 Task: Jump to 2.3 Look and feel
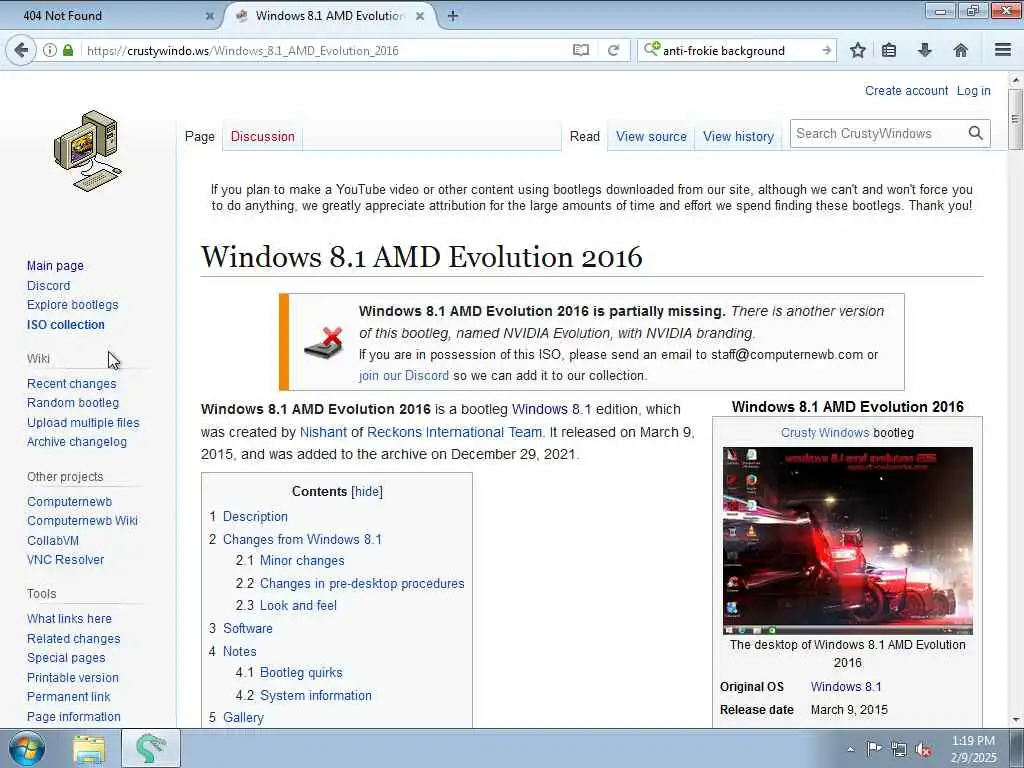coord(298,605)
